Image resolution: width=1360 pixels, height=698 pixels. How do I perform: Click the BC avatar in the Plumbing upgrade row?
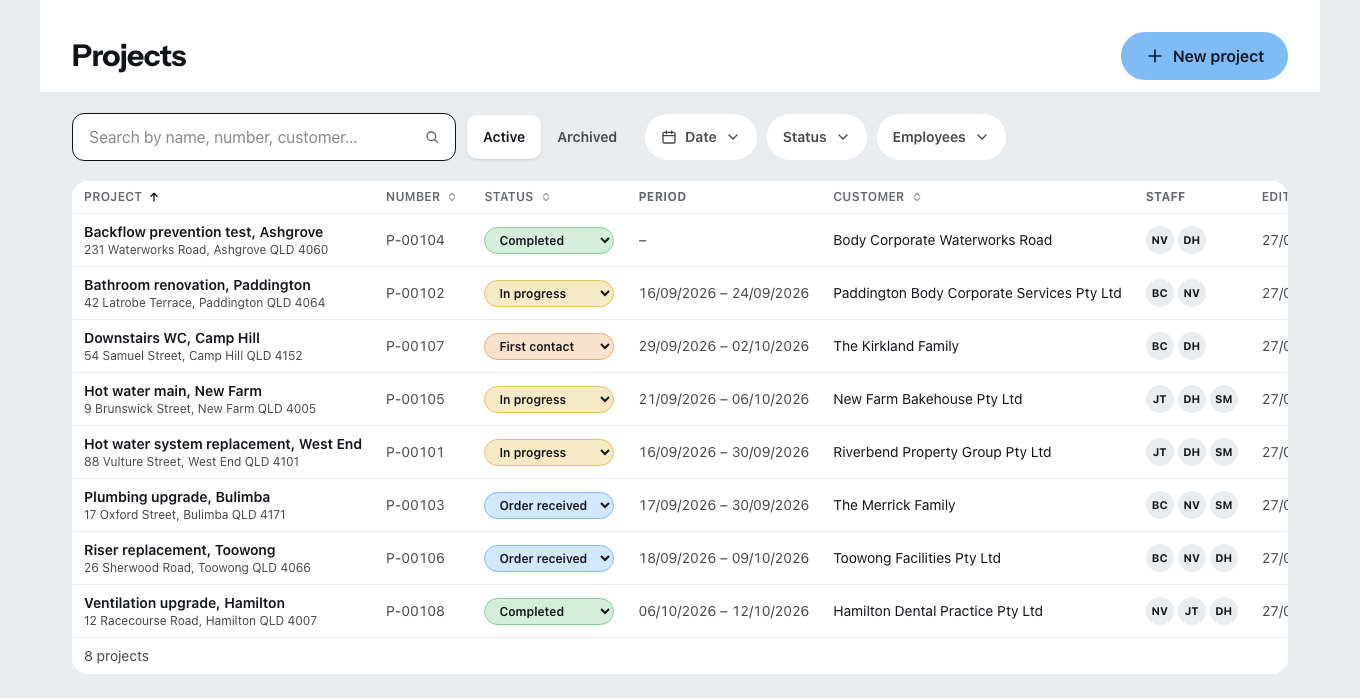coord(1160,505)
